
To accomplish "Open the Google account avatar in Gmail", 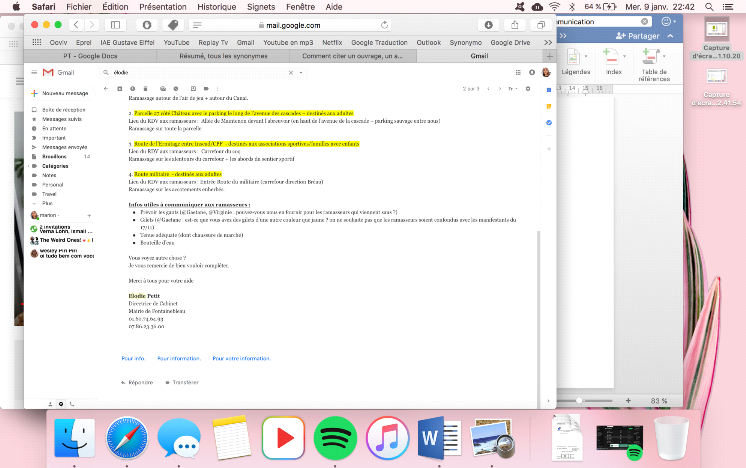I will tap(546, 72).
